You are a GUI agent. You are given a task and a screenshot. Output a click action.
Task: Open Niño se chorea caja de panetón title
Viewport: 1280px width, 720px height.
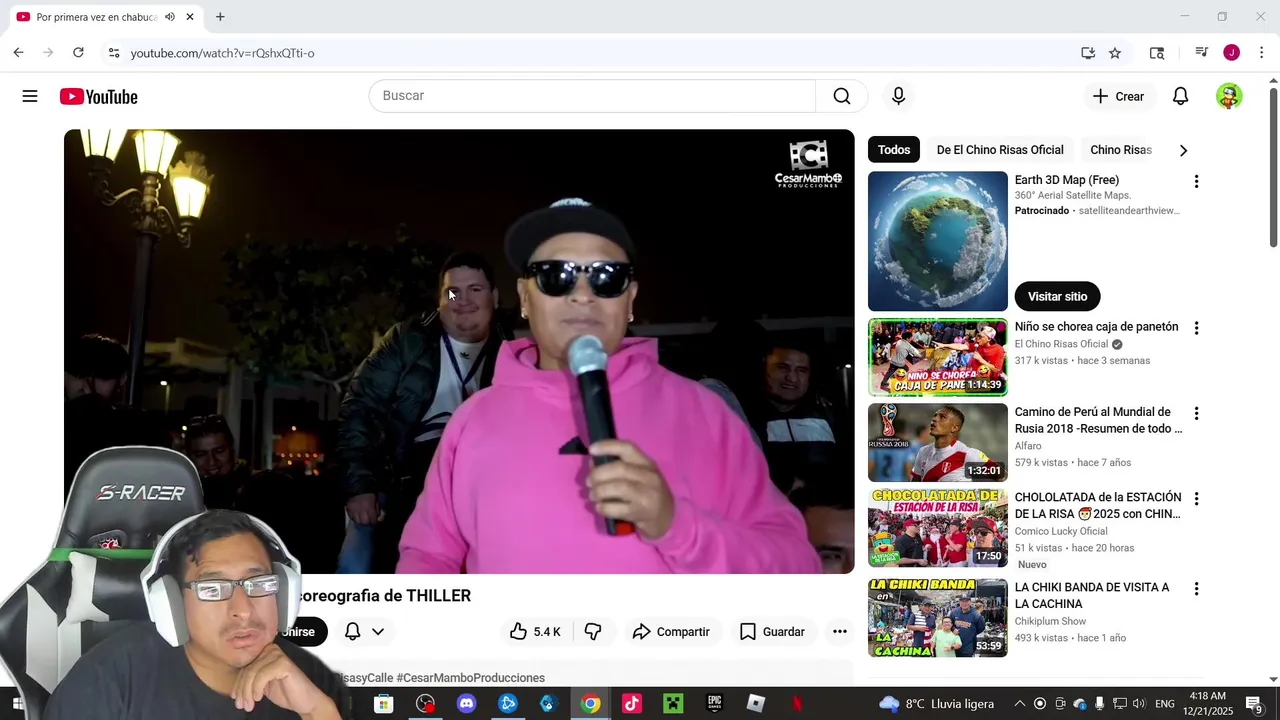(x=1096, y=327)
